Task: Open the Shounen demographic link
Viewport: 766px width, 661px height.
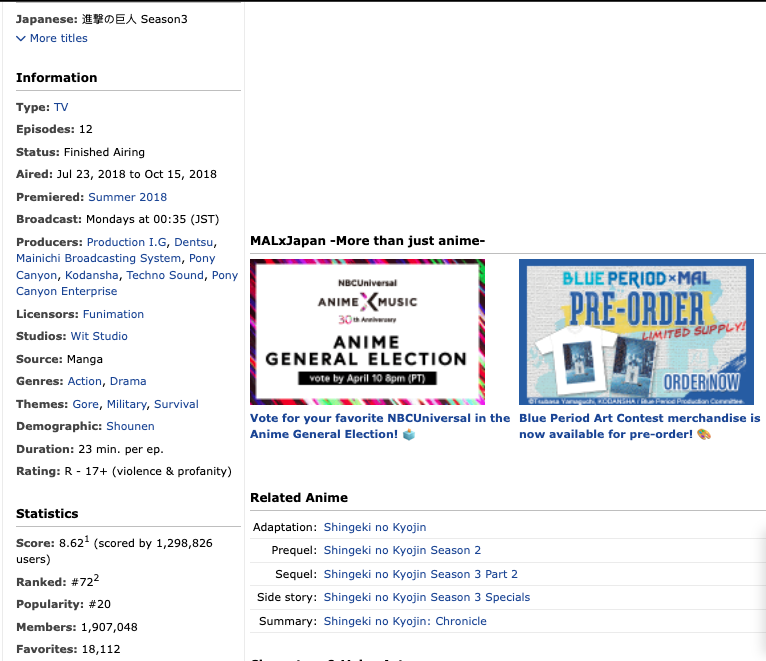Action: (x=130, y=426)
